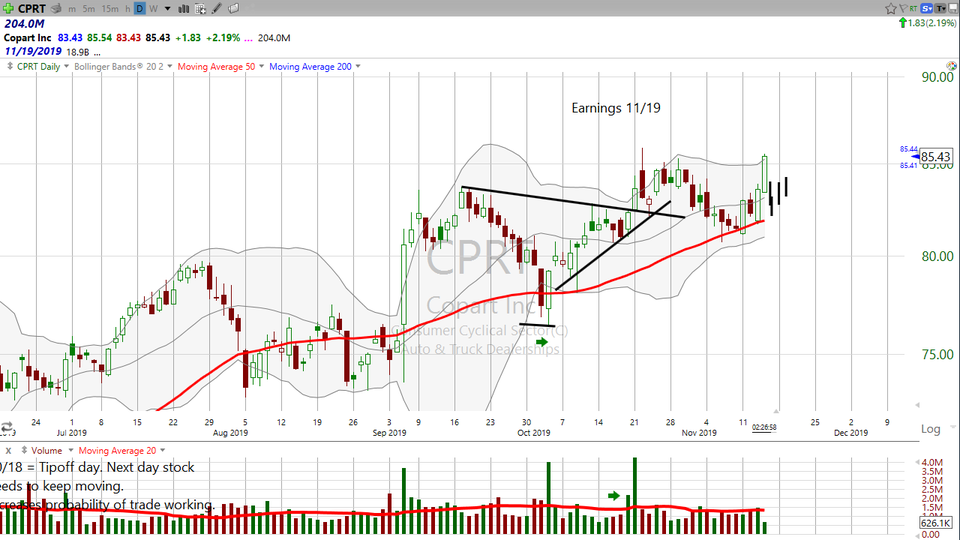Switch to the 5m timeframe
The width and height of the screenshot is (960, 540).
coord(89,9)
